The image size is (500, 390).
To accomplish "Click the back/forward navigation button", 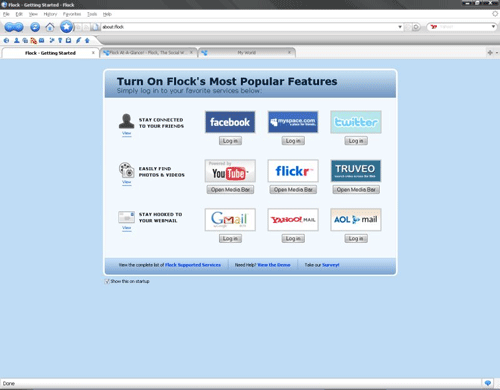I will [14, 27].
